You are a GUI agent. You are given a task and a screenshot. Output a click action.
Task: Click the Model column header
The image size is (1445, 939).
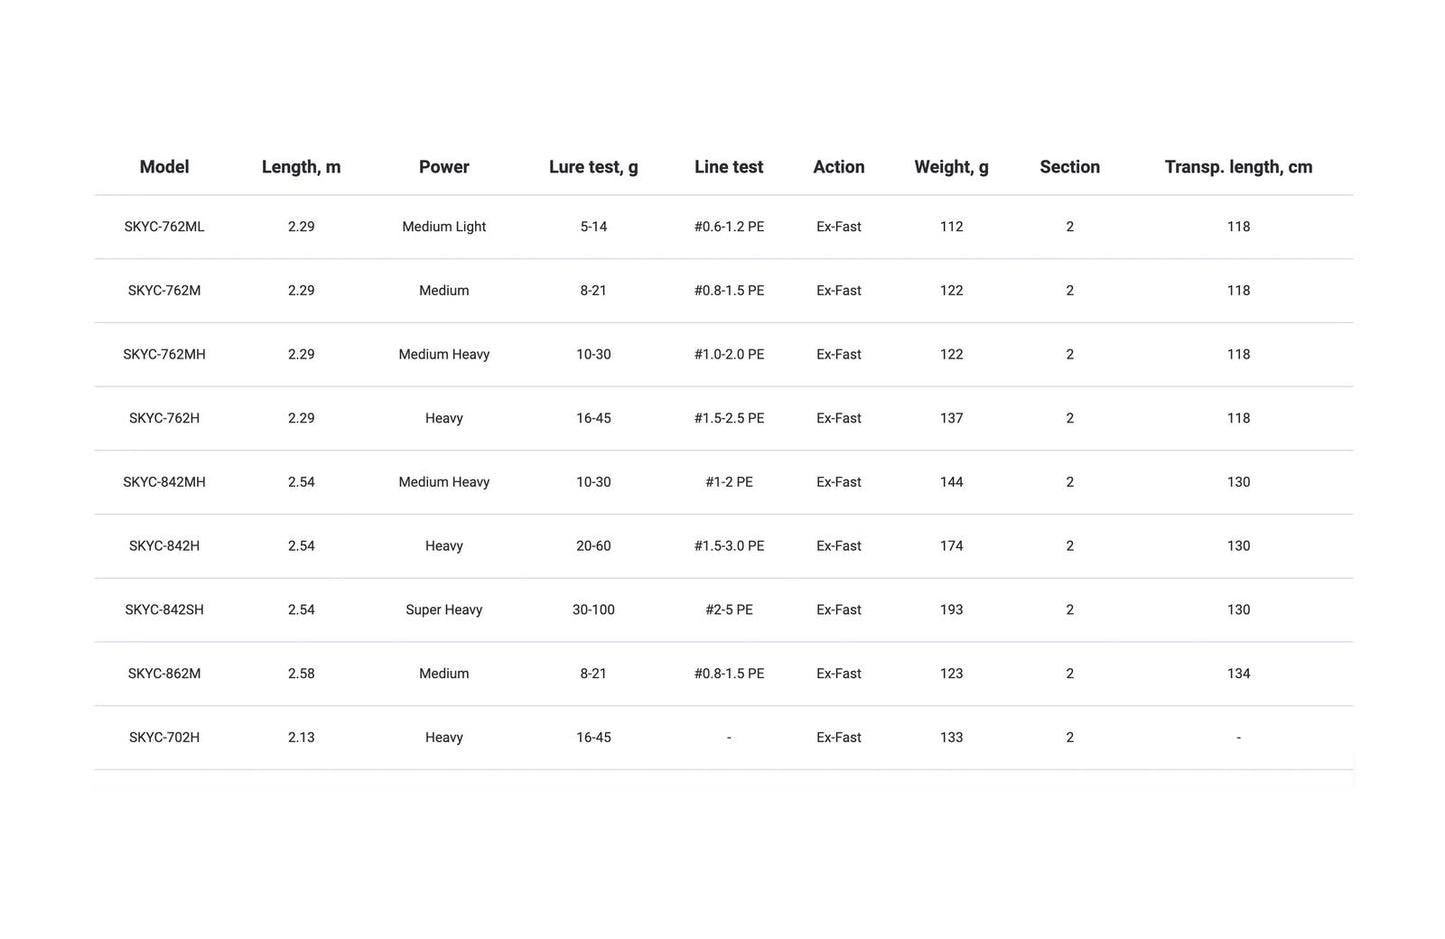(164, 167)
